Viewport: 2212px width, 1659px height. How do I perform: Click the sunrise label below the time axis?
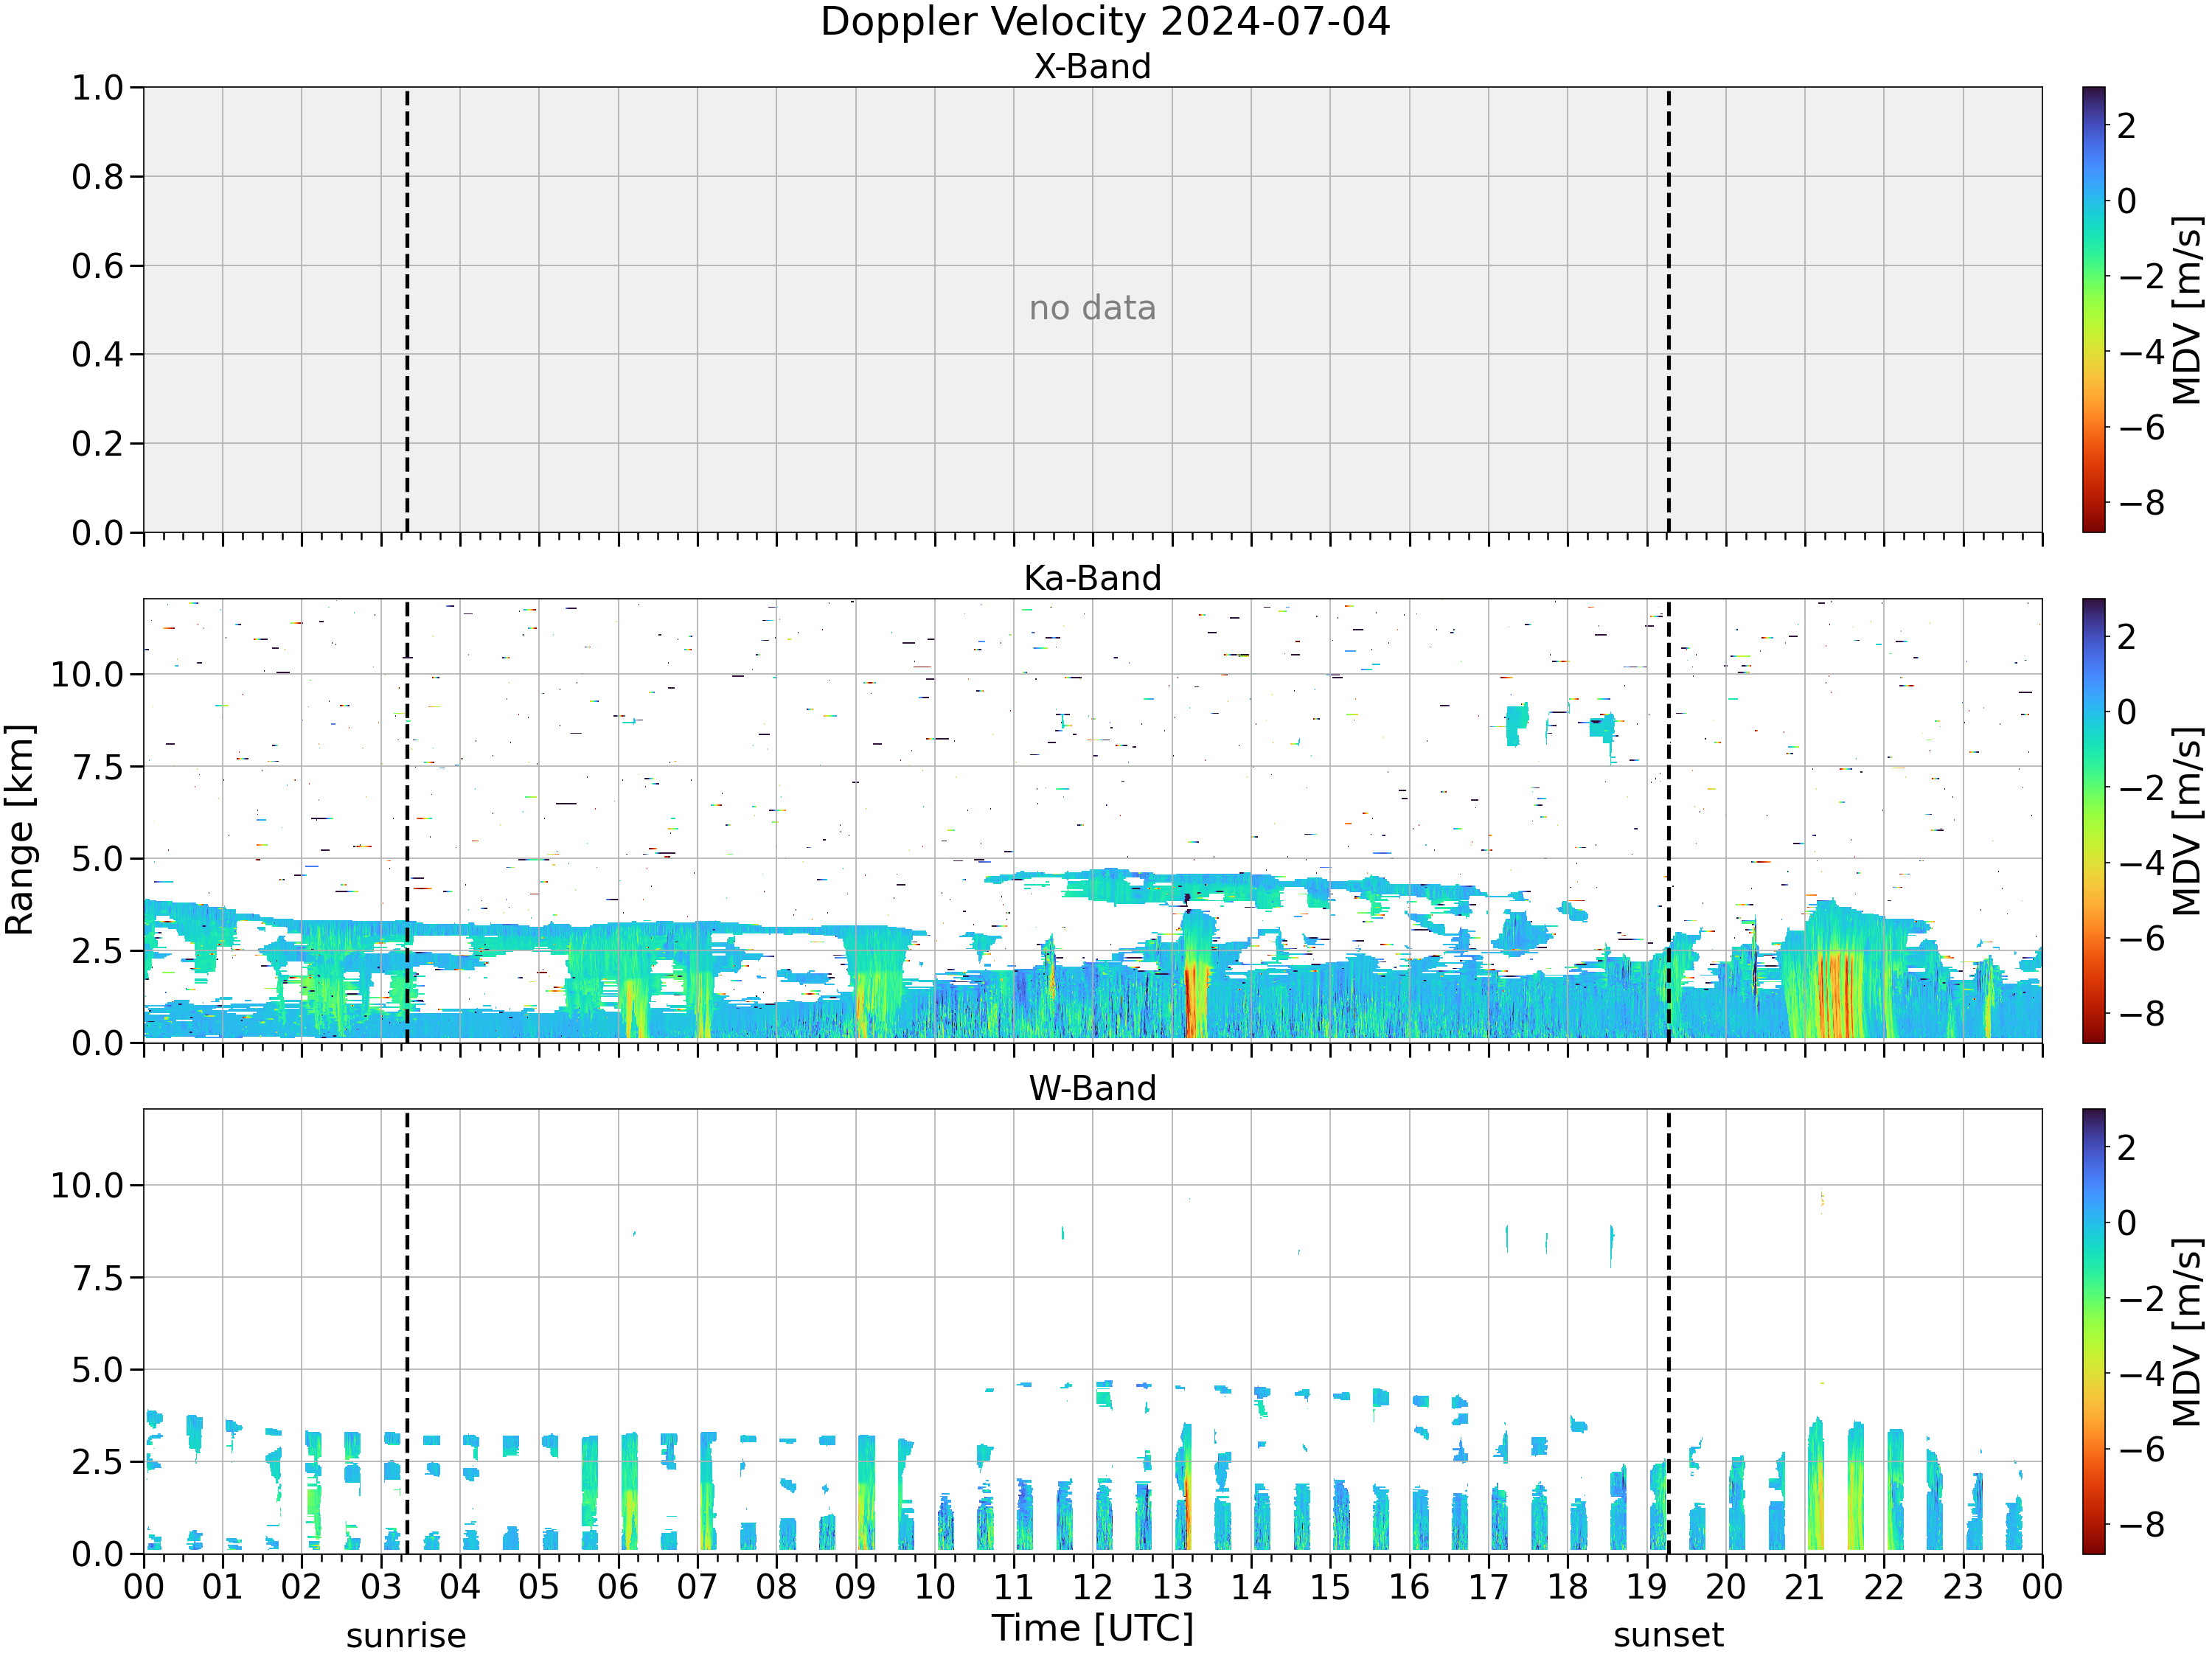[x=406, y=1635]
